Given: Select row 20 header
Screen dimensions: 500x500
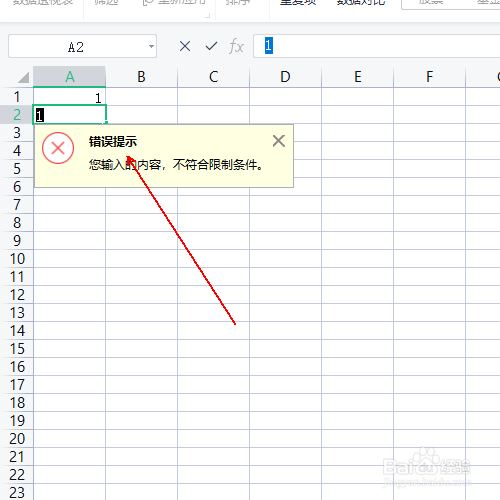Looking at the screenshot, I should [17, 439].
